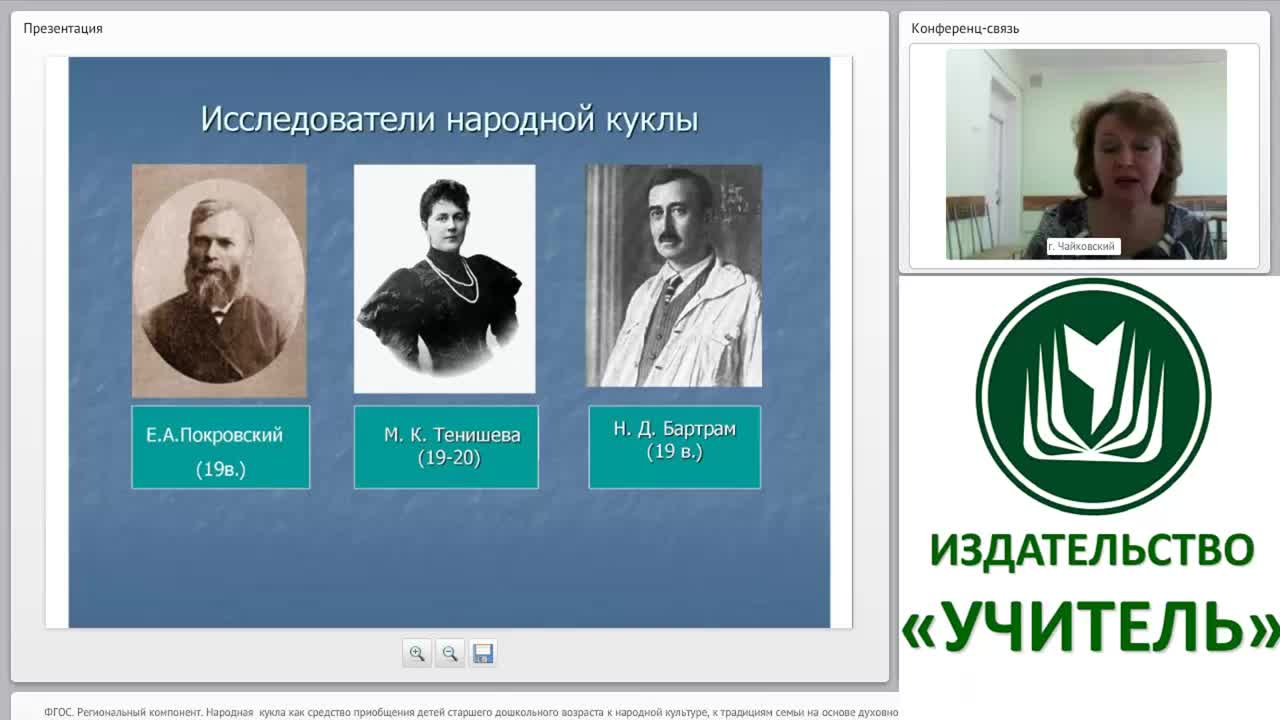The width and height of the screenshot is (1280, 720).
Task: Click the М. К. Тенишева portrait
Action: click(x=445, y=279)
